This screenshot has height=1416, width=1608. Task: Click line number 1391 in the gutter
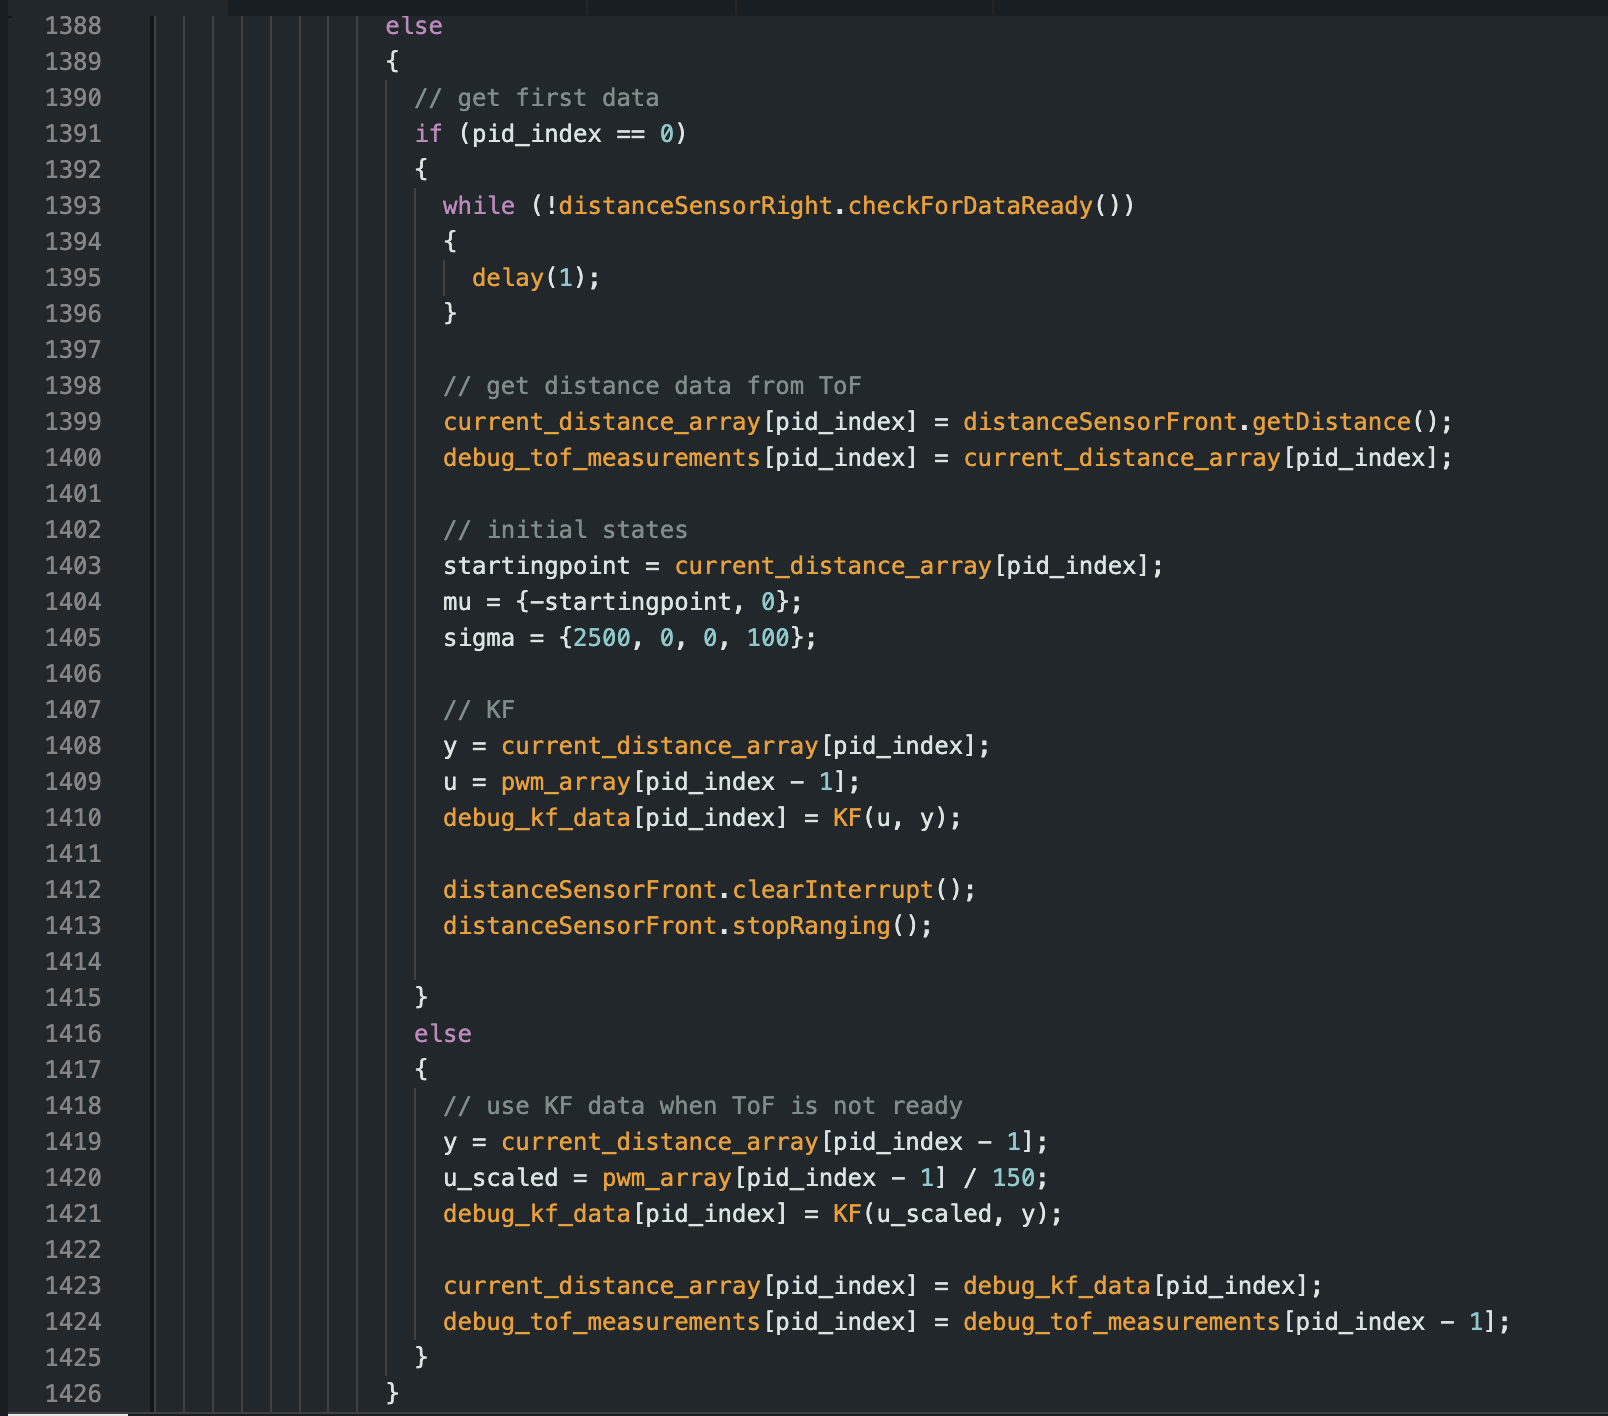pos(73,134)
